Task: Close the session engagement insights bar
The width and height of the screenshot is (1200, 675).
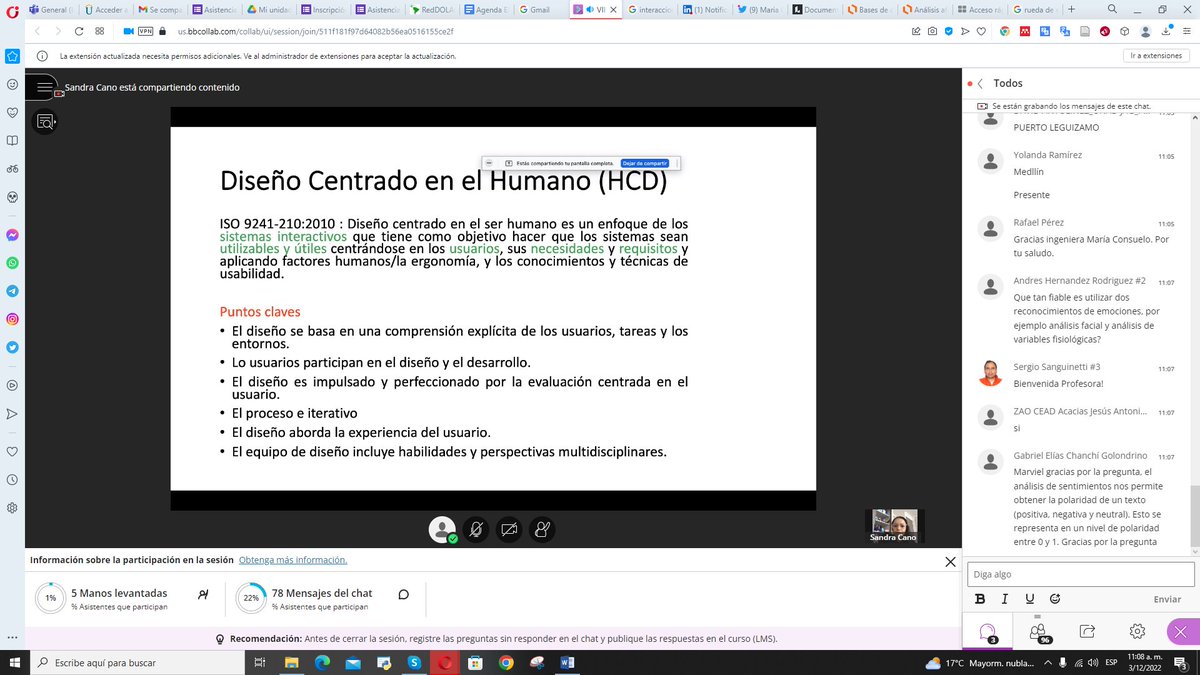Action: coord(950,562)
